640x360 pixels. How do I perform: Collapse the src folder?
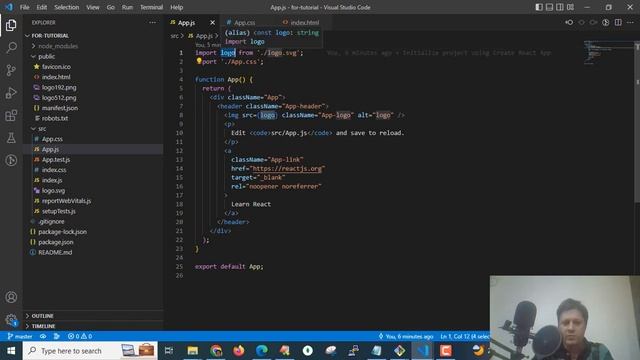(x=93, y=129)
